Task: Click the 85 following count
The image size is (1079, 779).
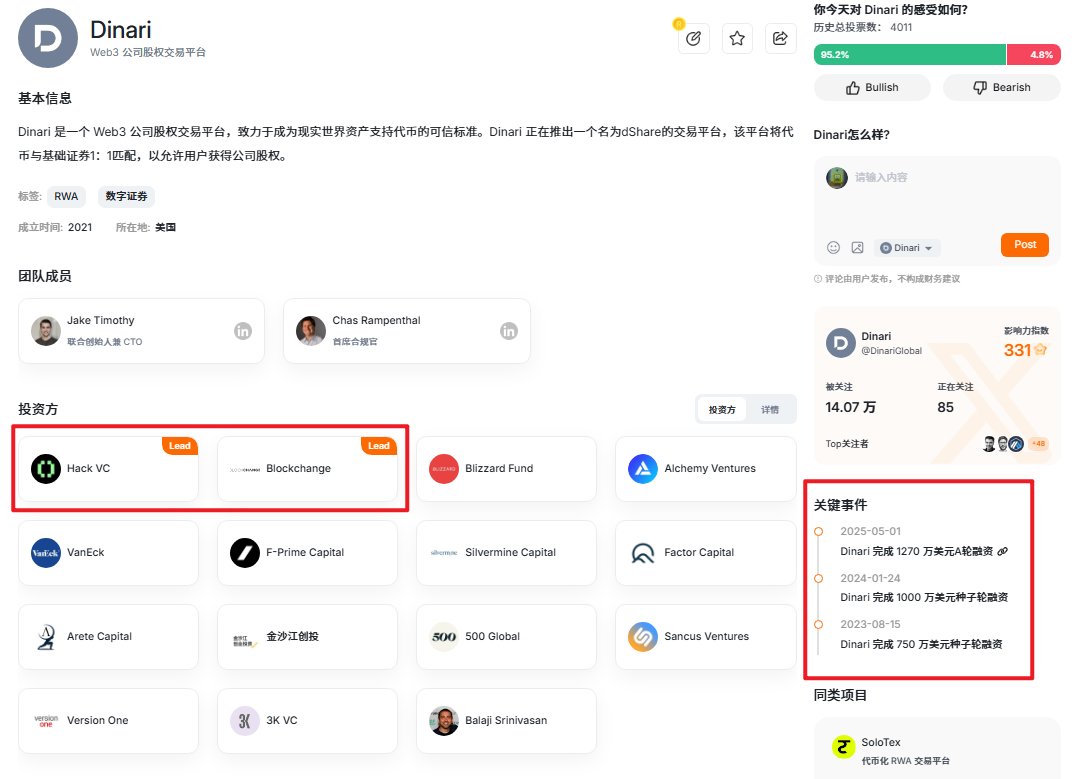Action: 946,407
